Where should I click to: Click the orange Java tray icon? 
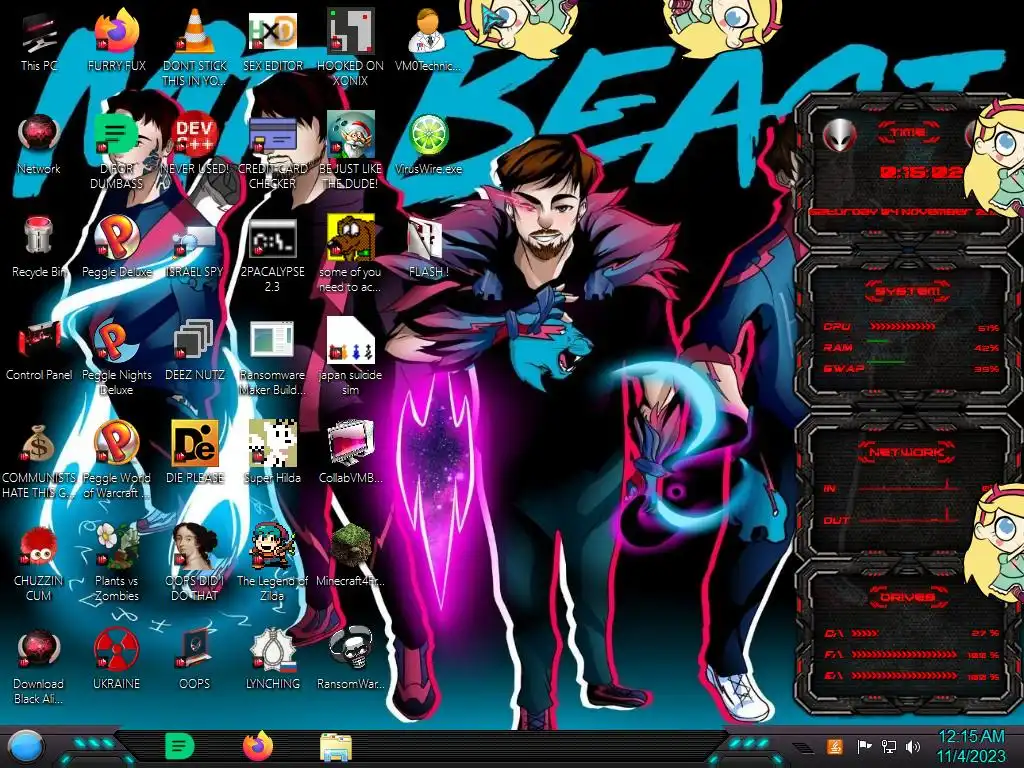coord(835,746)
